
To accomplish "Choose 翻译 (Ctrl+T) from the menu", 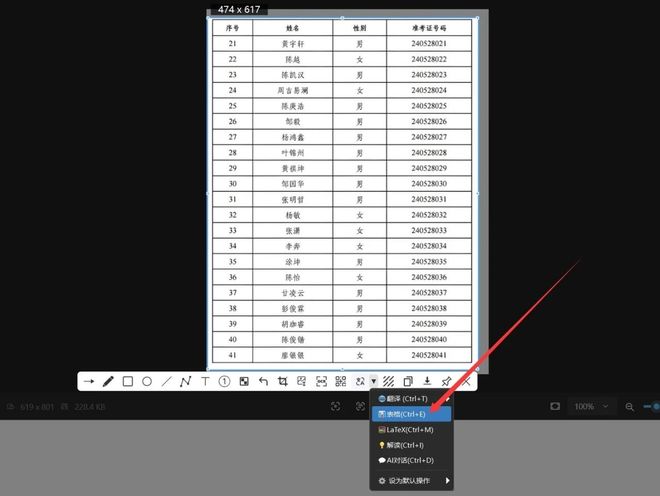I will (x=411, y=399).
